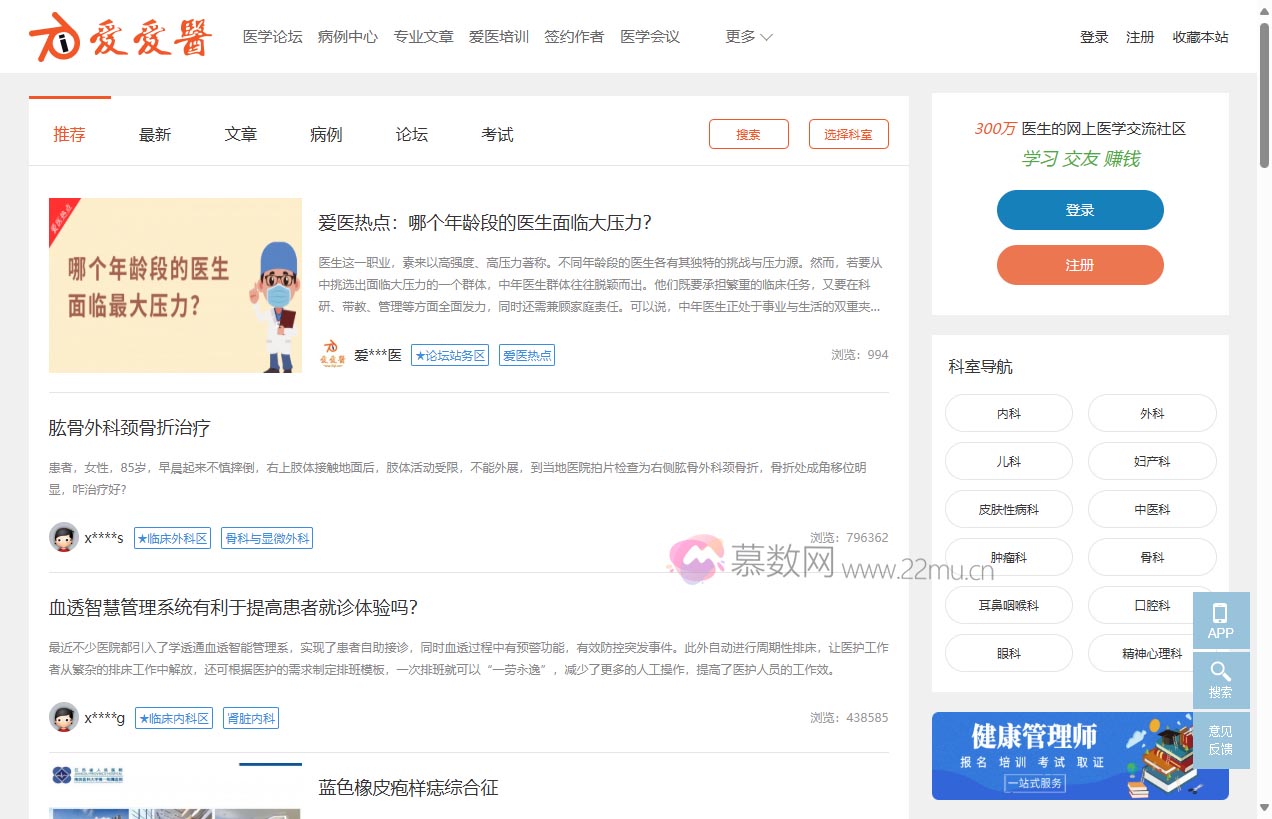Open the 意见反馈 feedback panel
This screenshot has height=819, width=1272.
click(x=1221, y=740)
